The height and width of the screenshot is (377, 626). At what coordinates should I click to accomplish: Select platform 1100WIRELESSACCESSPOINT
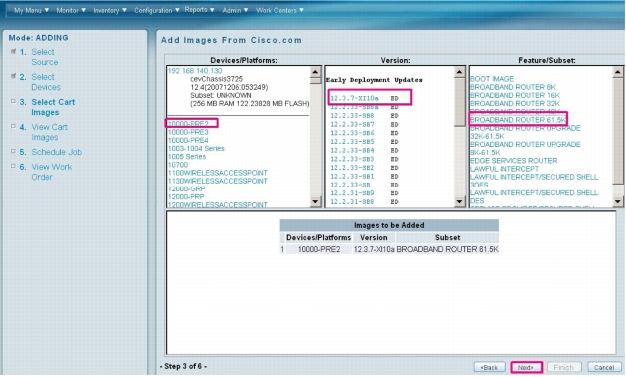218,173
